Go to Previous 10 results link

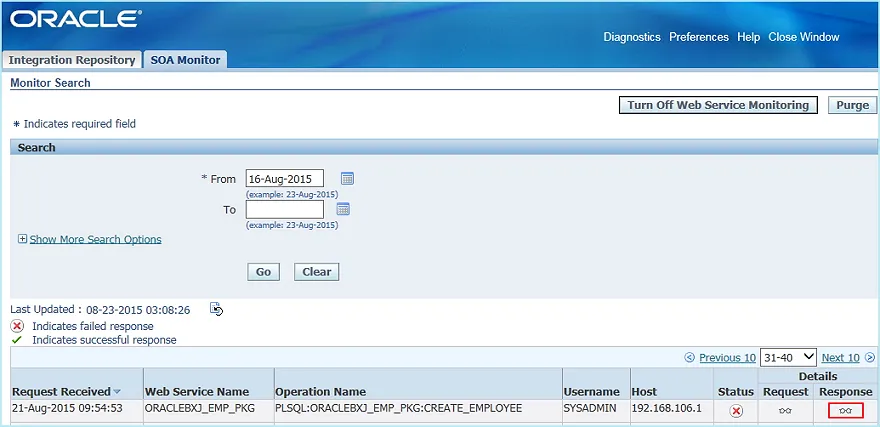[x=727, y=358]
